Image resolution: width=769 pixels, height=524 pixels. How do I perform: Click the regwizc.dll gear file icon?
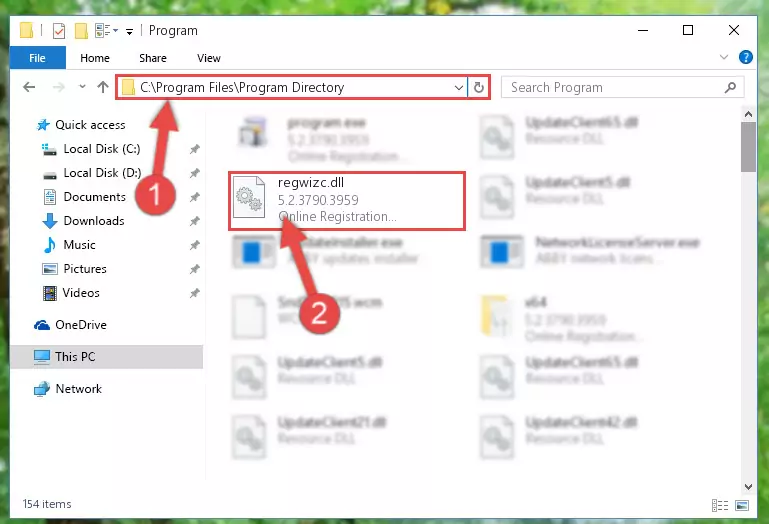click(249, 197)
